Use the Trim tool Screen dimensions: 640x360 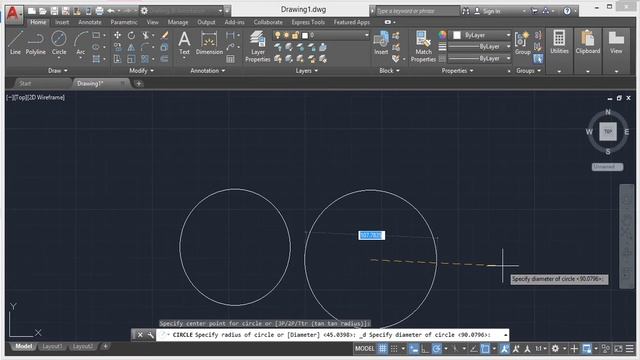145,36
